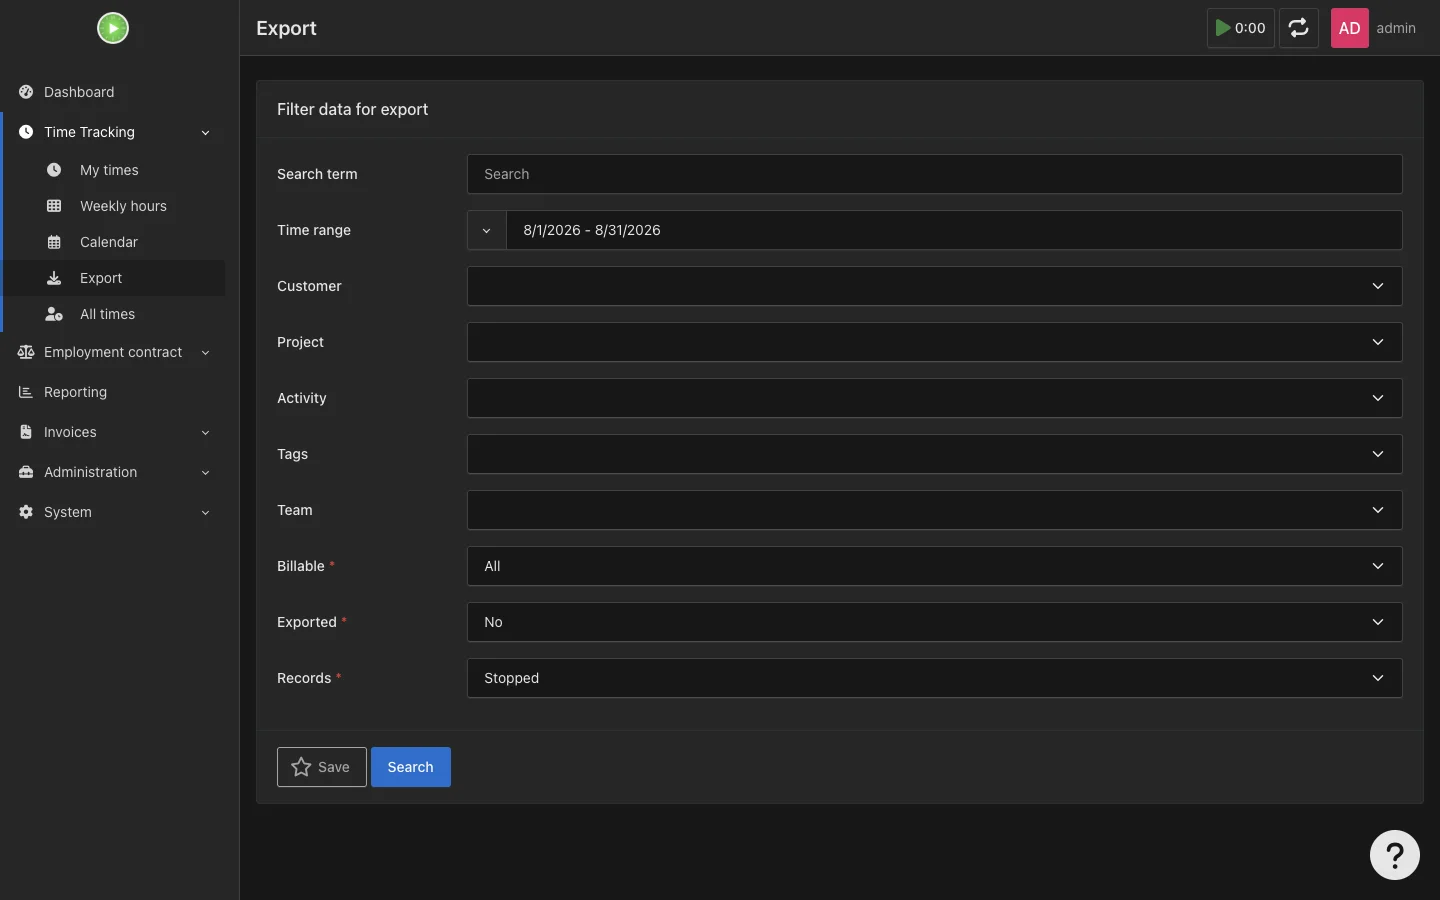Open the Activity dropdown
Image resolution: width=1440 pixels, height=900 pixels.
pyautogui.click(x=934, y=398)
